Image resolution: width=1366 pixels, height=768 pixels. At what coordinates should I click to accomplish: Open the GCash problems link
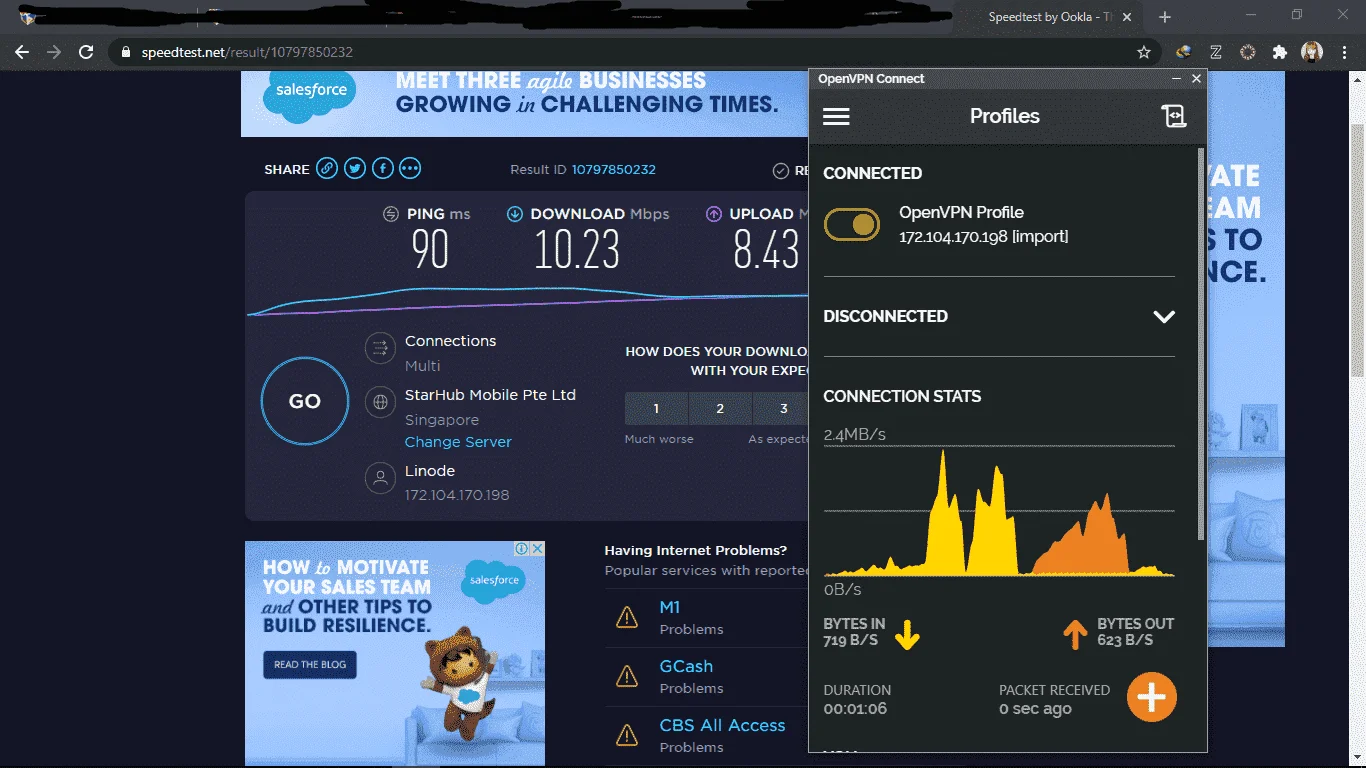(x=686, y=666)
